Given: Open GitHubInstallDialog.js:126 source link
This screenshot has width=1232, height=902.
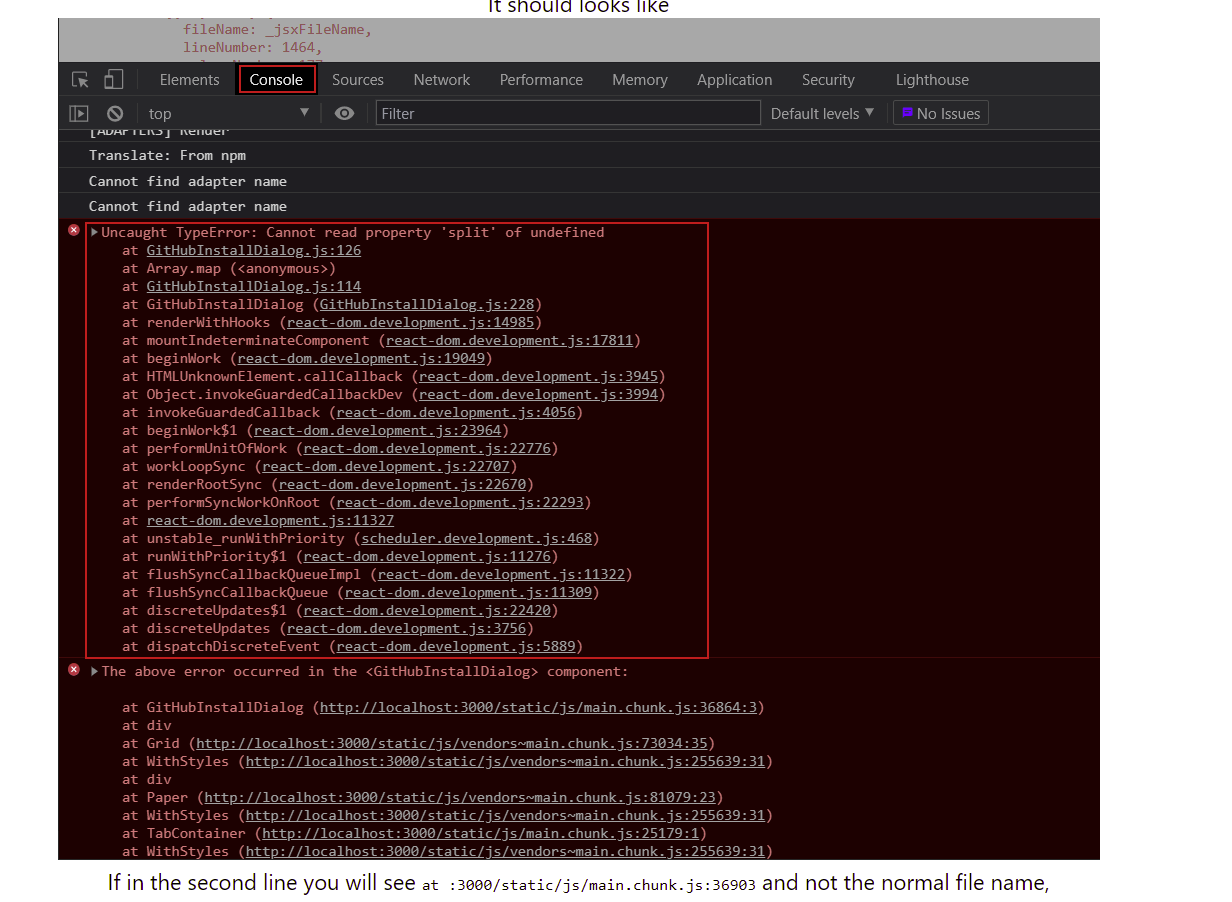Looking at the screenshot, I should pyautogui.click(x=253, y=250).
